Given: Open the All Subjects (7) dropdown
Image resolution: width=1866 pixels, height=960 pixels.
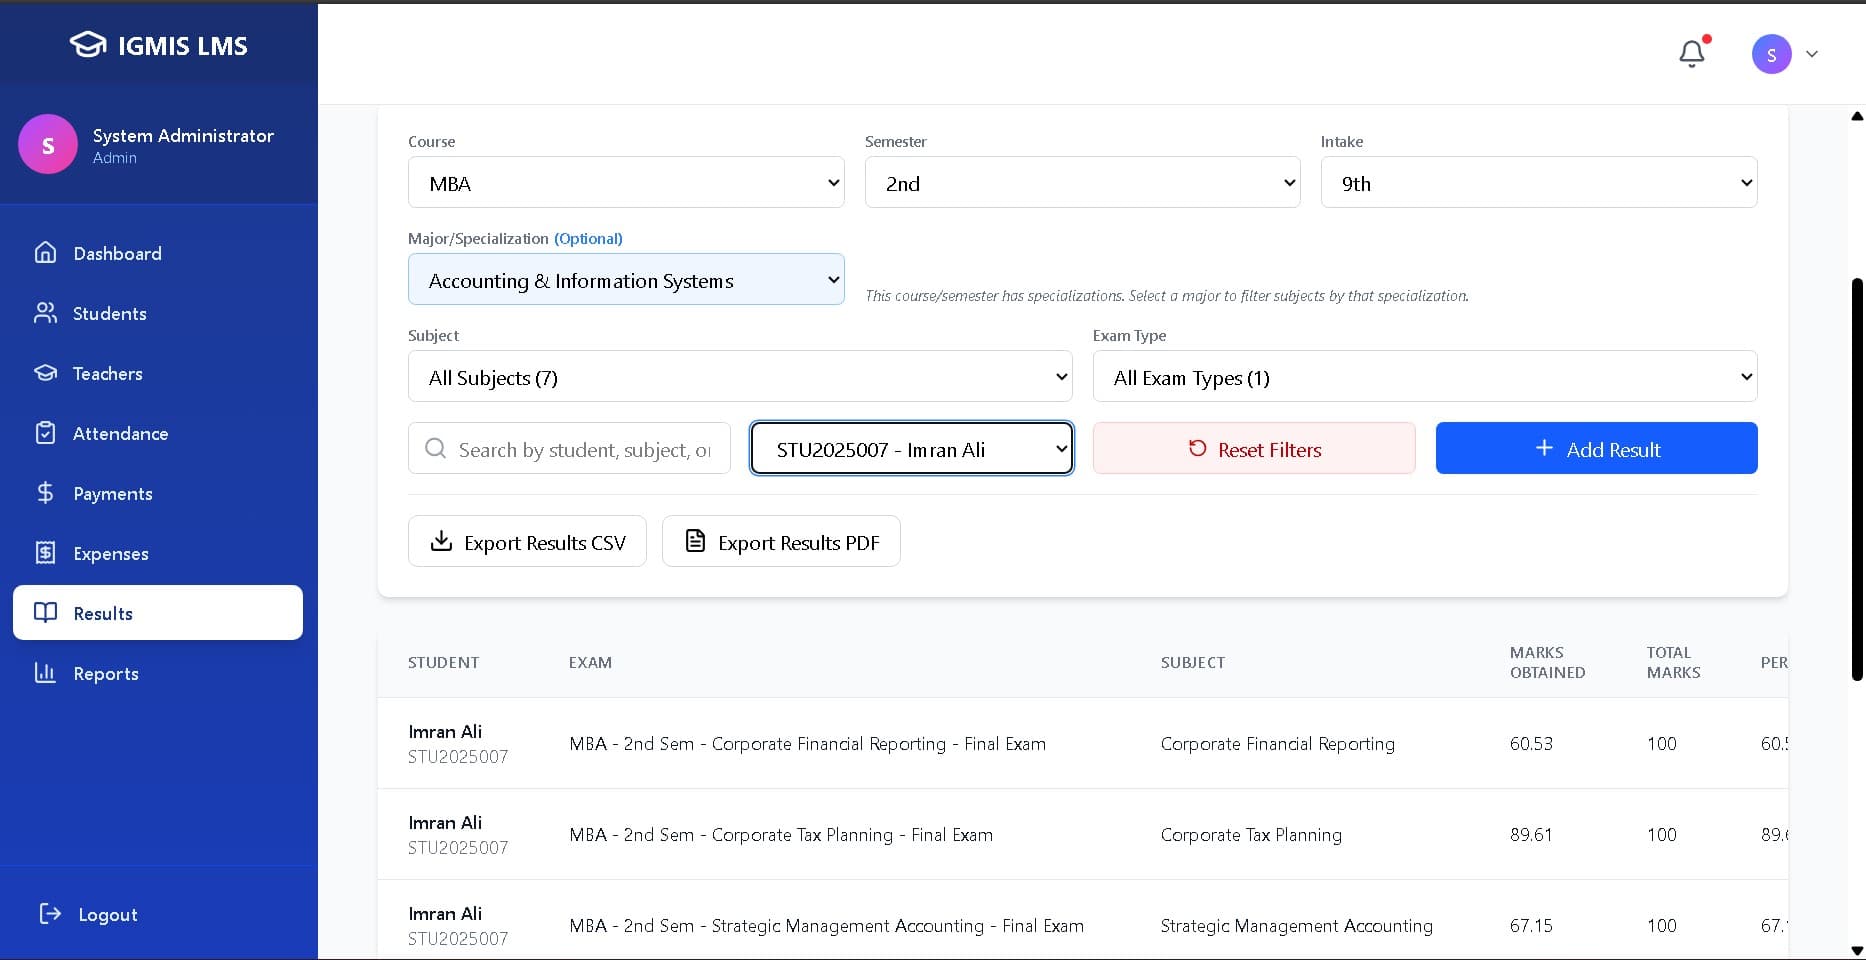Looking at the screenshot, I should [x=740, y=376].
